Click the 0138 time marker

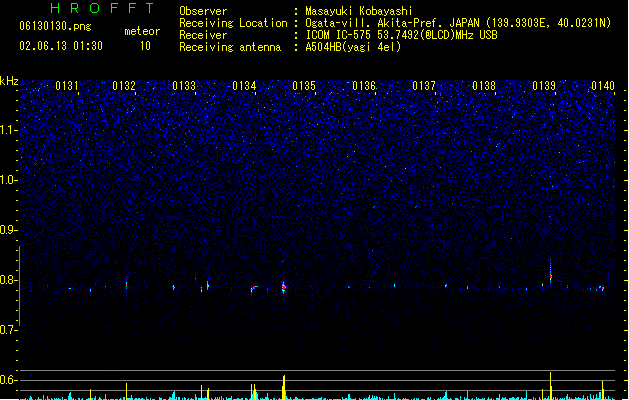484,86
